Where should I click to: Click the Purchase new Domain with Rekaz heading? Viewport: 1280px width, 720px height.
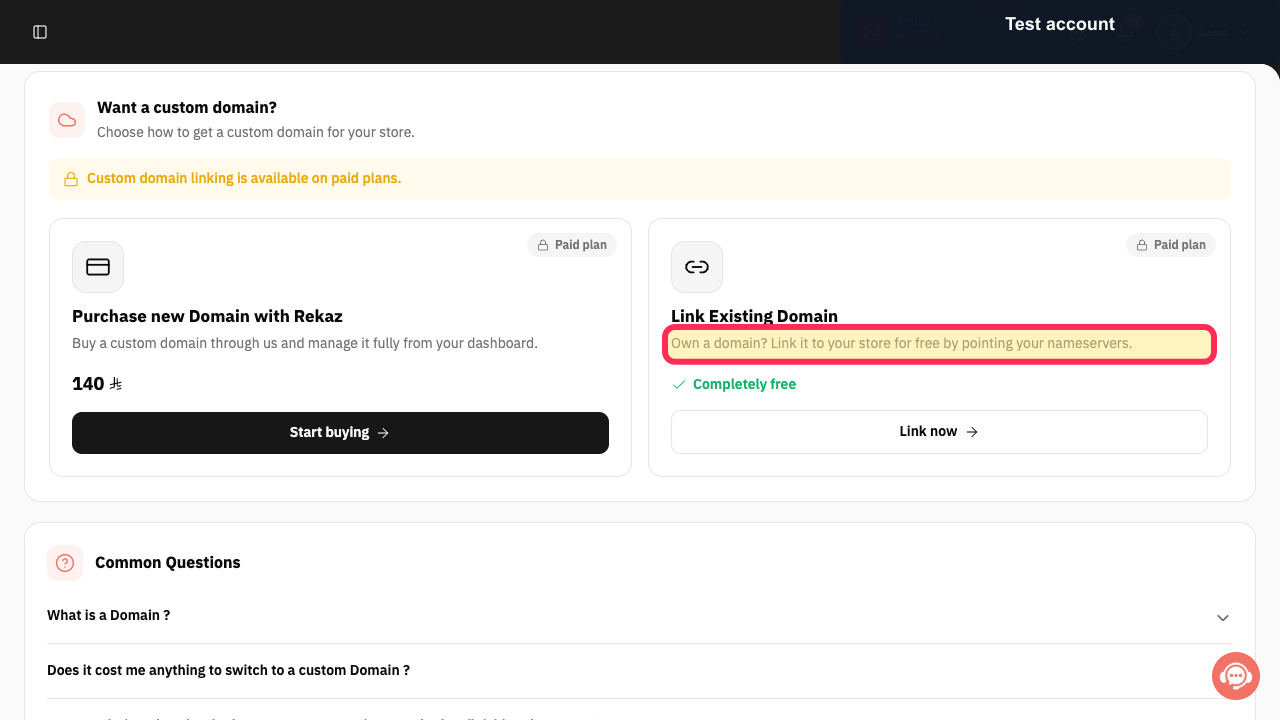pyautogui.click(x=207, y=316)
